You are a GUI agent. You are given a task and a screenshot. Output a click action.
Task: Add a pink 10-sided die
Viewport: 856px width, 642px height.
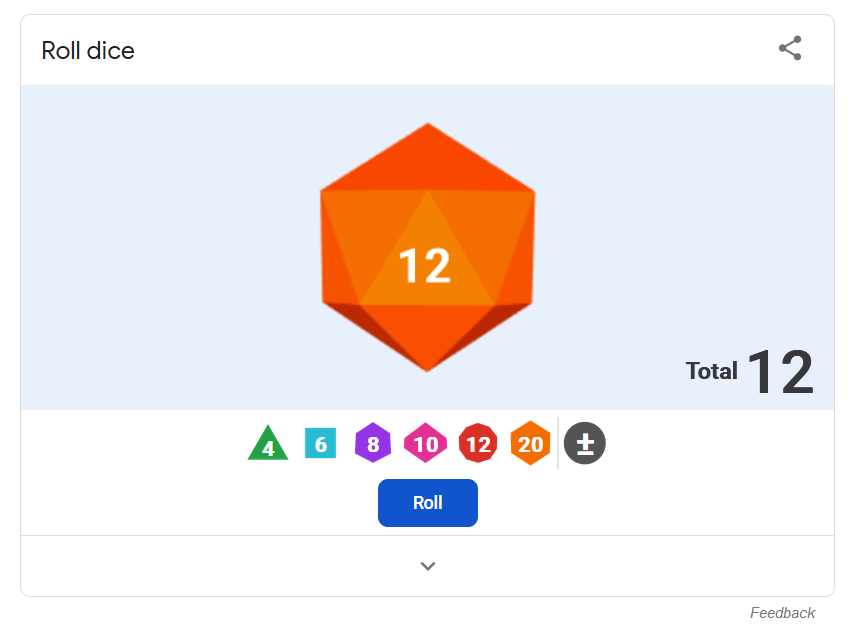pos(425,443)
